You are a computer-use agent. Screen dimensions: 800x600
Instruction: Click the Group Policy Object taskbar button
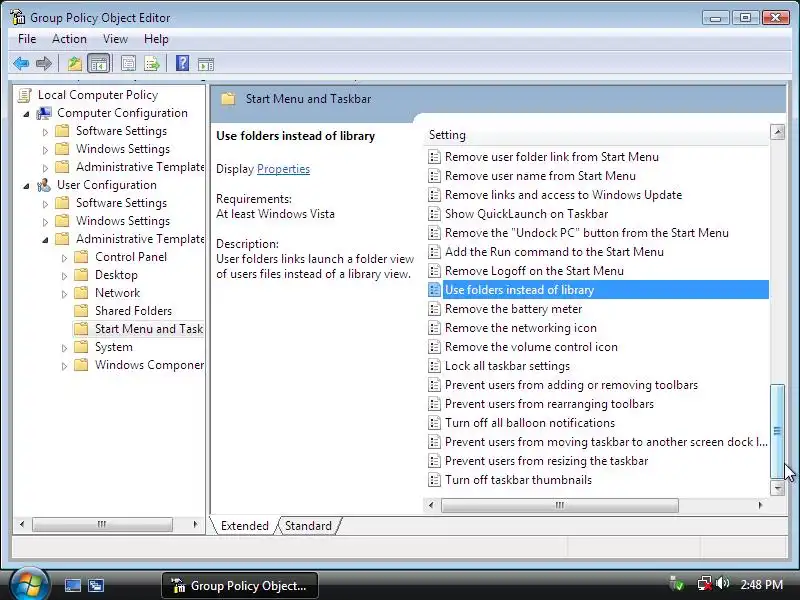tap(240, 585)
